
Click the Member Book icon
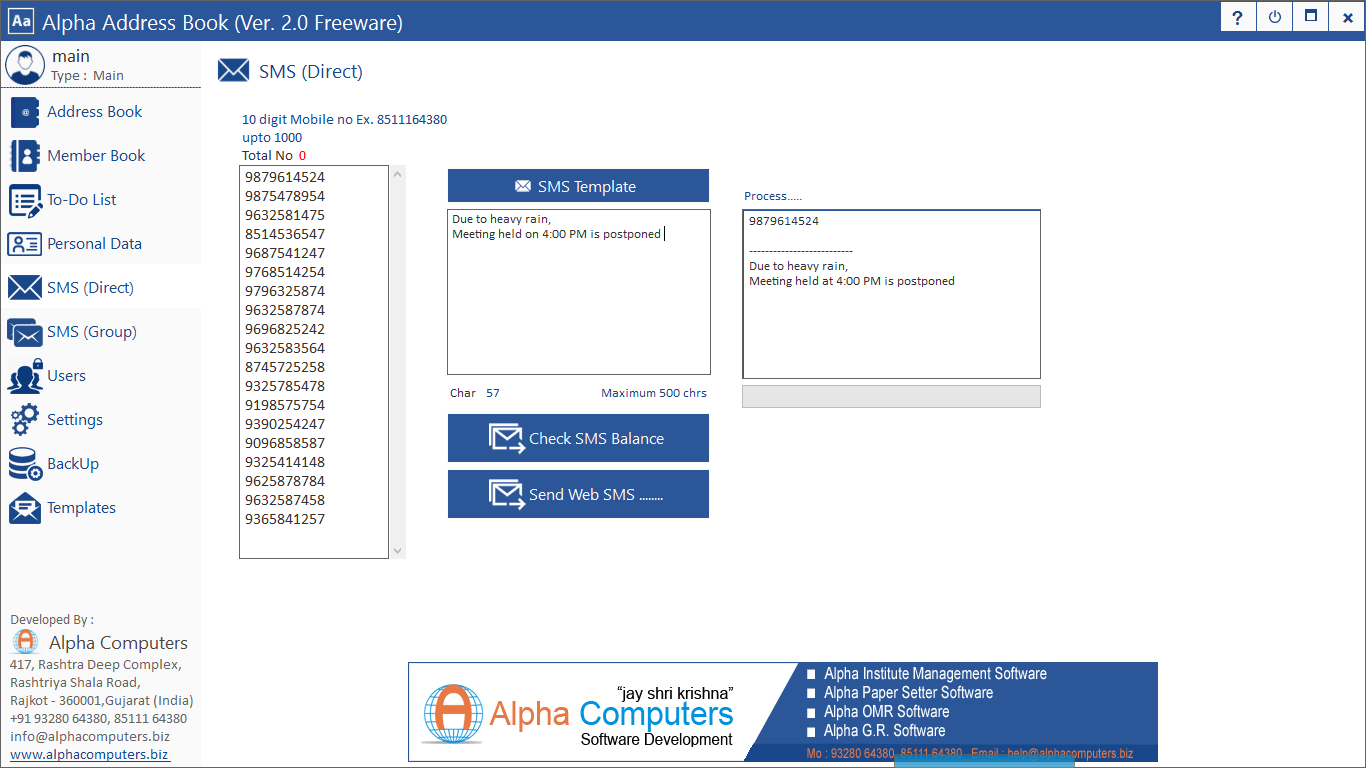(25, 156)
